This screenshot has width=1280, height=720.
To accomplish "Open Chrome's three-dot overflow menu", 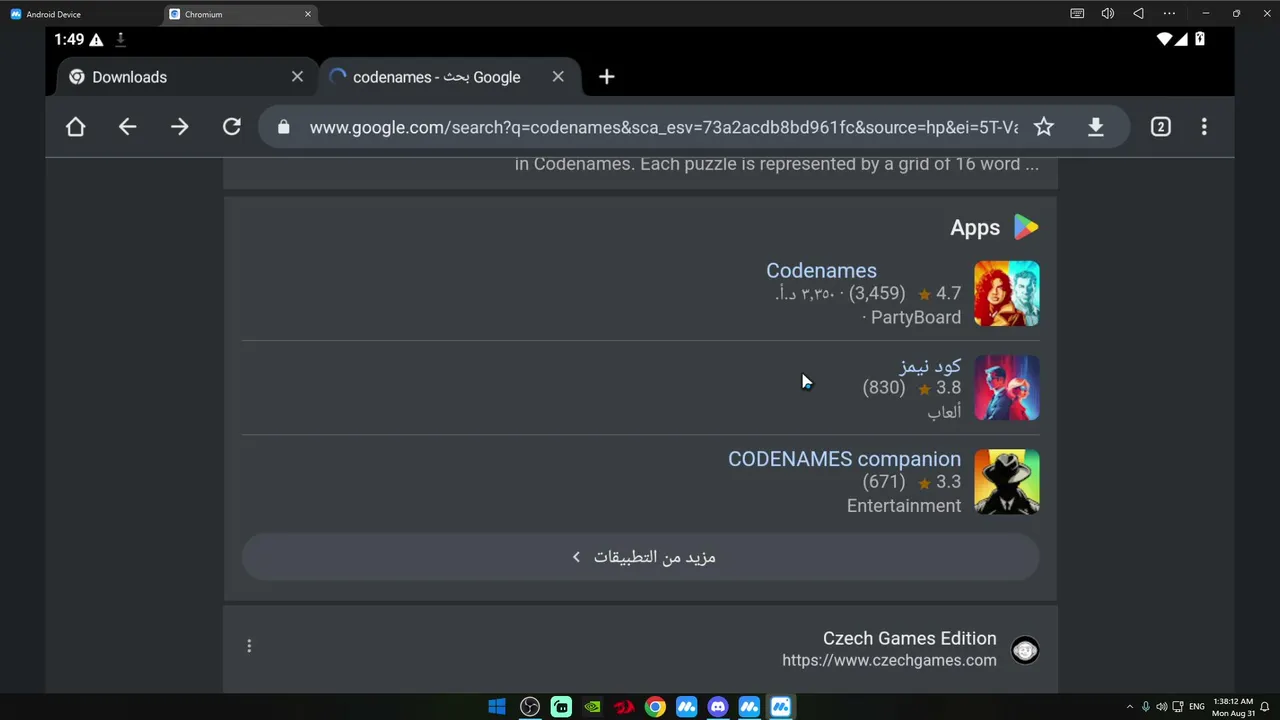I will 1204,127.
